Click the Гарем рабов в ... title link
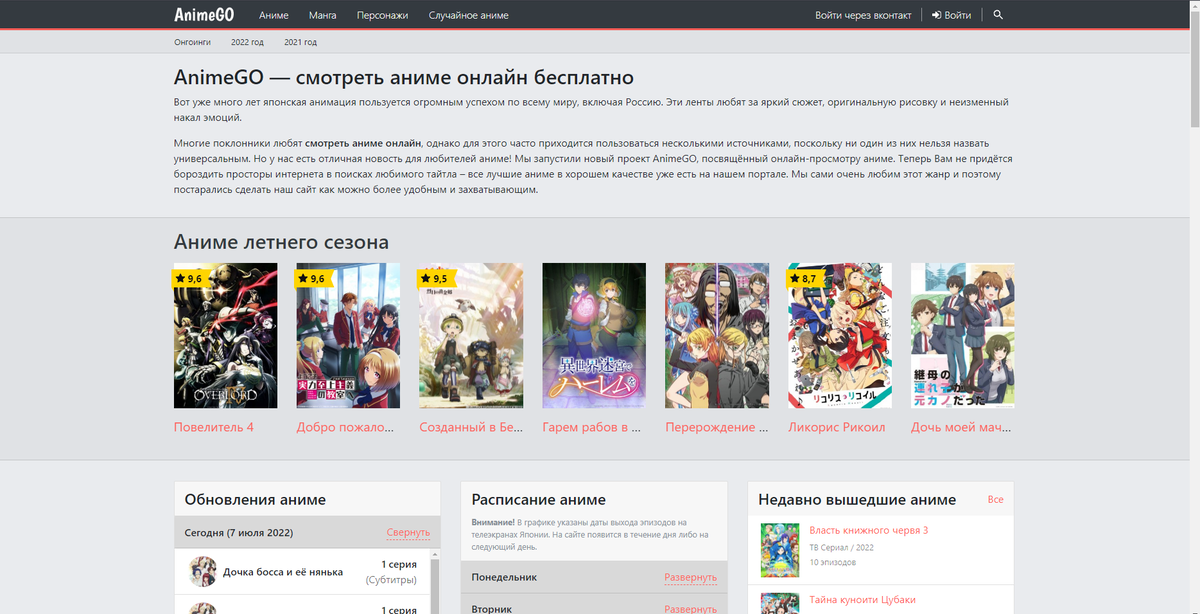The height and width of the screenshot is (614, 1200). coord(591,427)
